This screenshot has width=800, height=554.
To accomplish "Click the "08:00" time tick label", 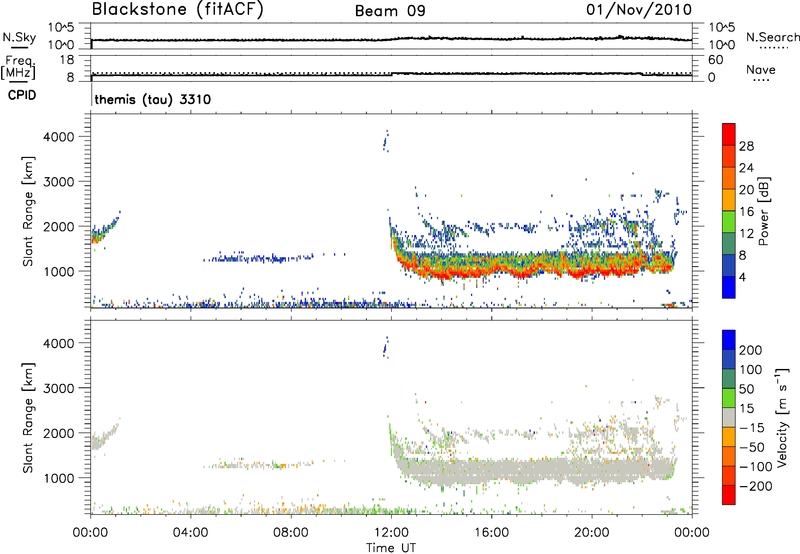I will 291,533.
